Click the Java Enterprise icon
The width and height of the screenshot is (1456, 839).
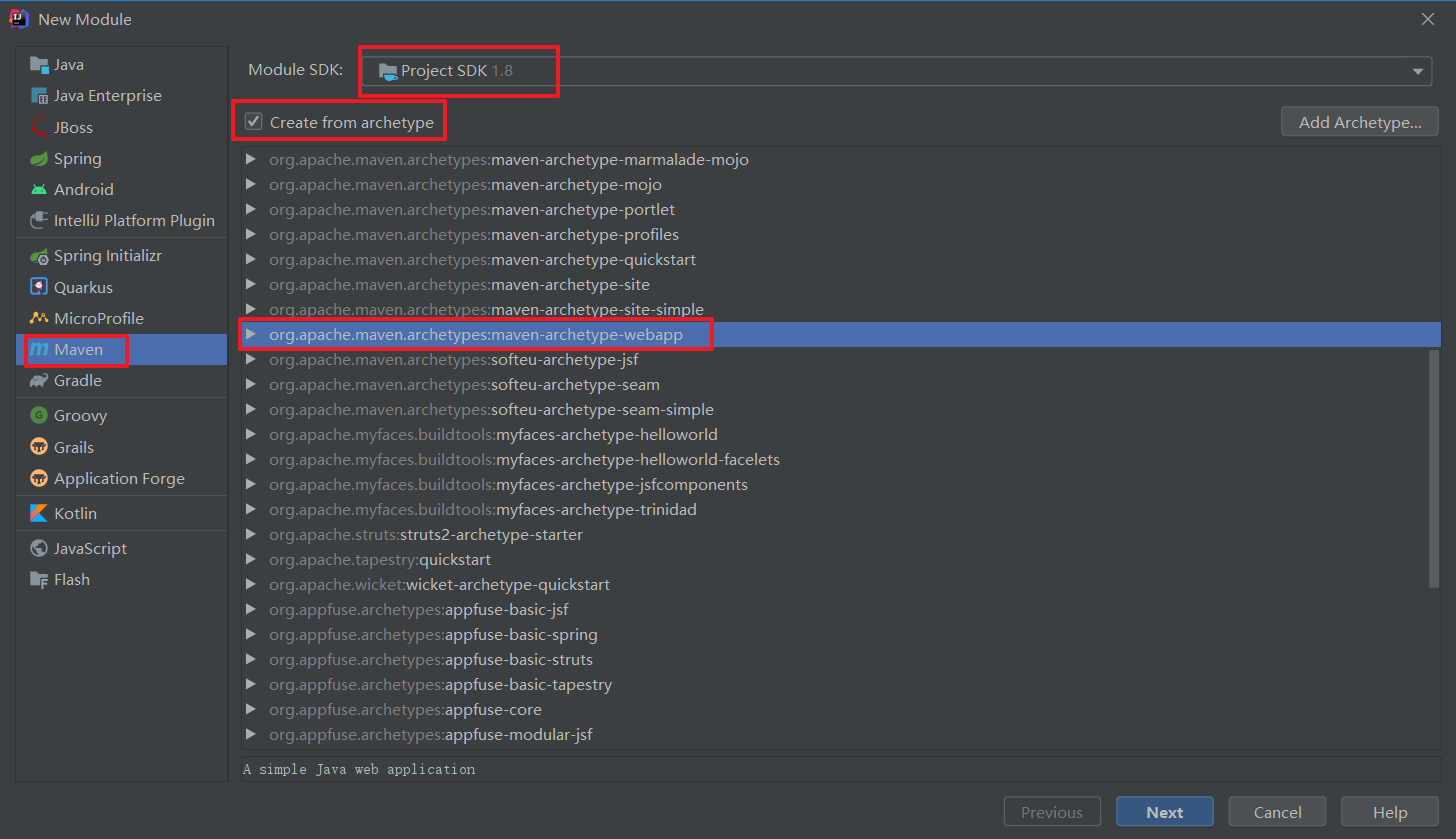(x=39, y=96)
